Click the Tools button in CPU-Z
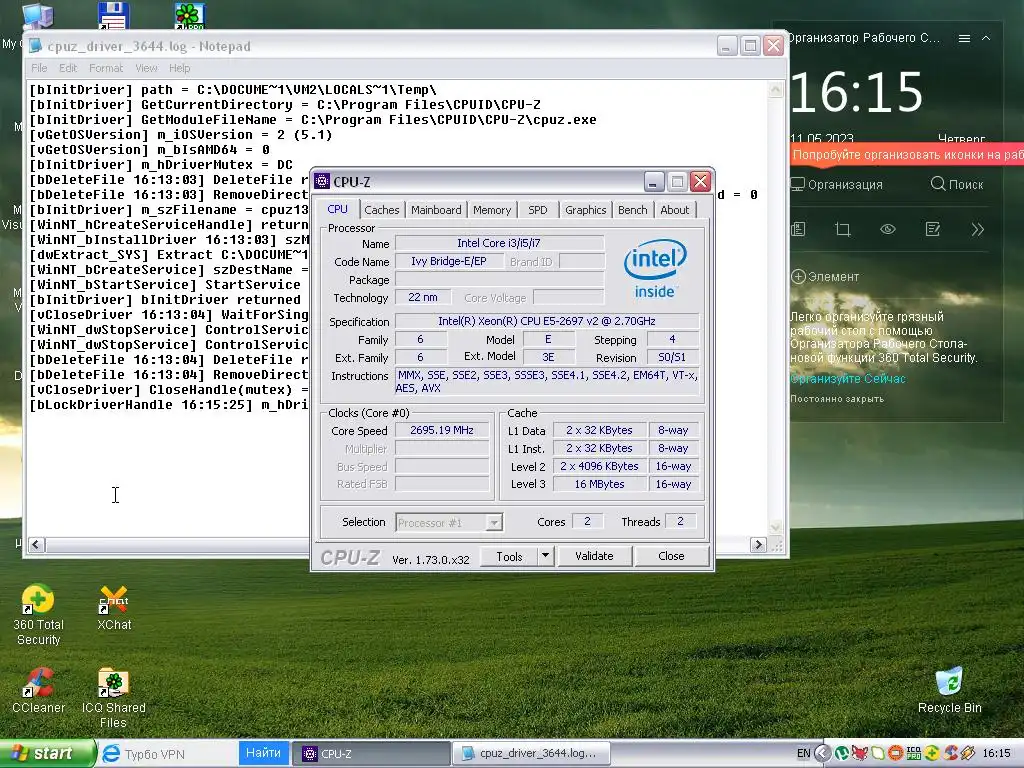 (509, 556)
